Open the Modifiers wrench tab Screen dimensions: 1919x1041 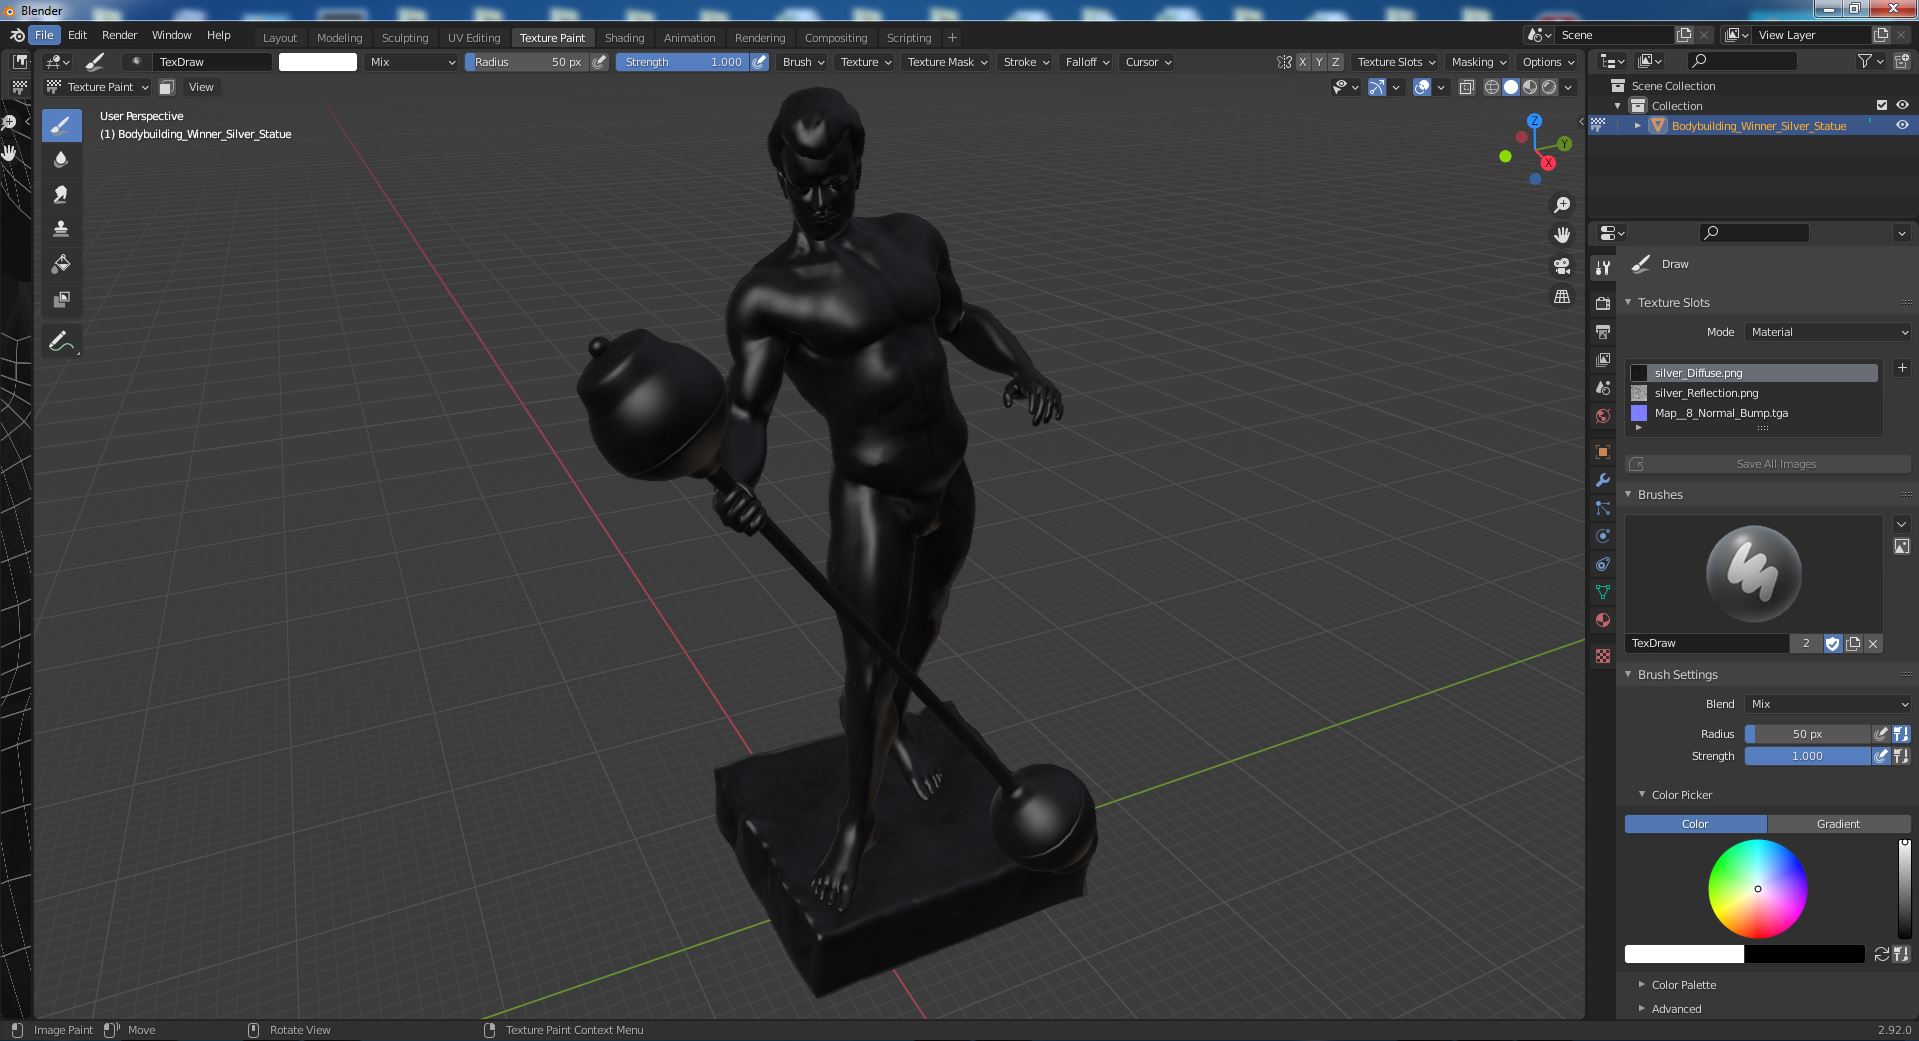pyautogui.click(x=1603, y=480)
